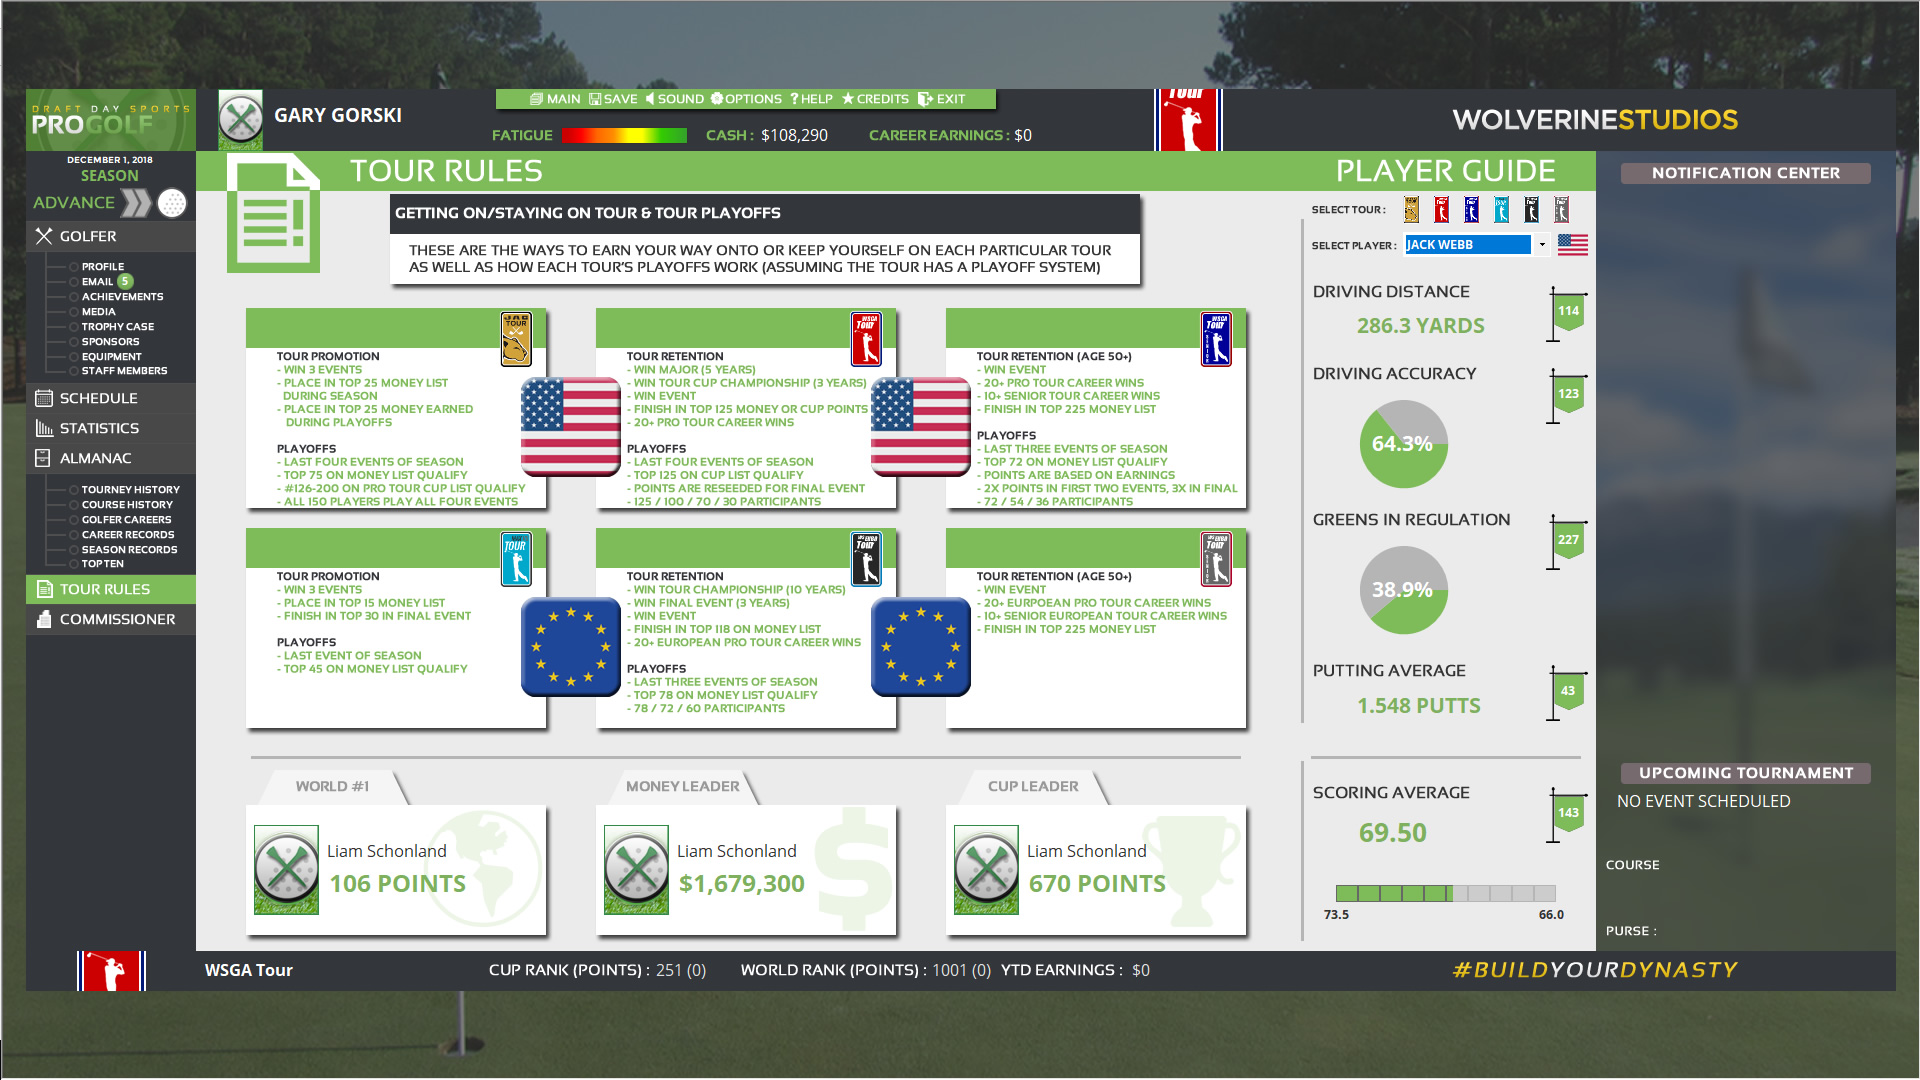Select the red Pro Tour logo icon

pos(1441,209)
